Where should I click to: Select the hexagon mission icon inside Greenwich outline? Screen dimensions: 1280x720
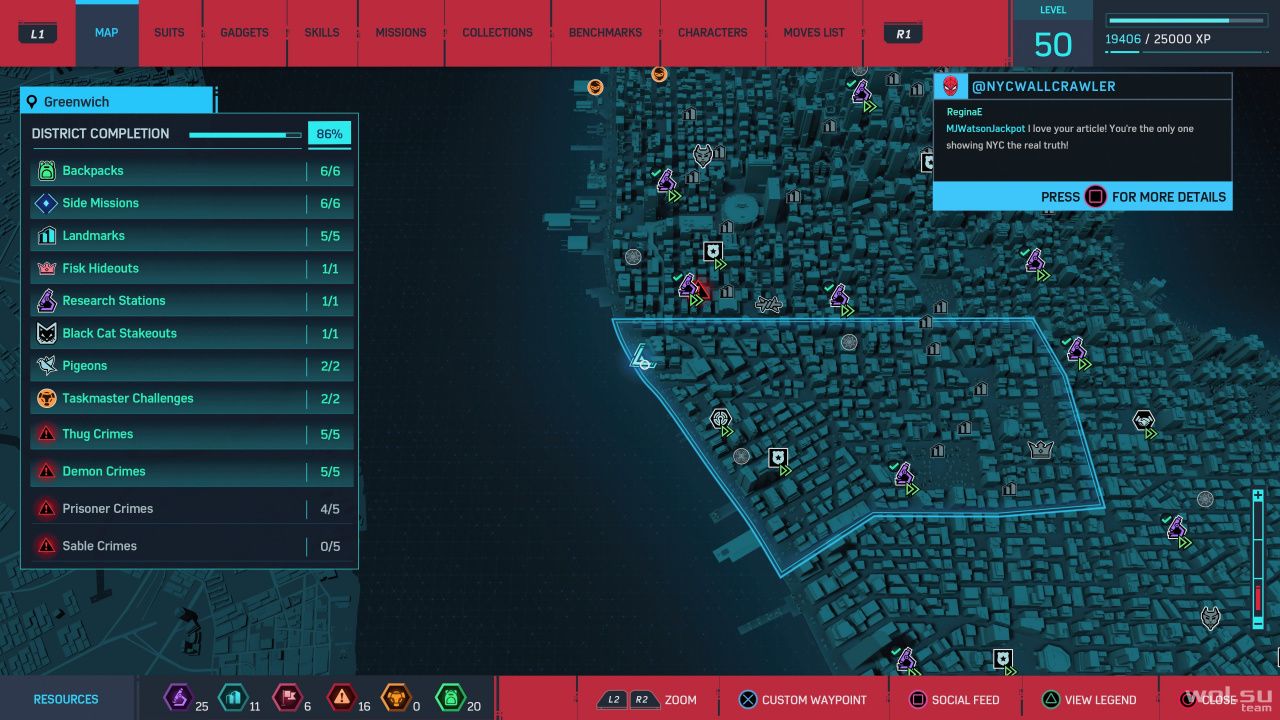(720, 419)
